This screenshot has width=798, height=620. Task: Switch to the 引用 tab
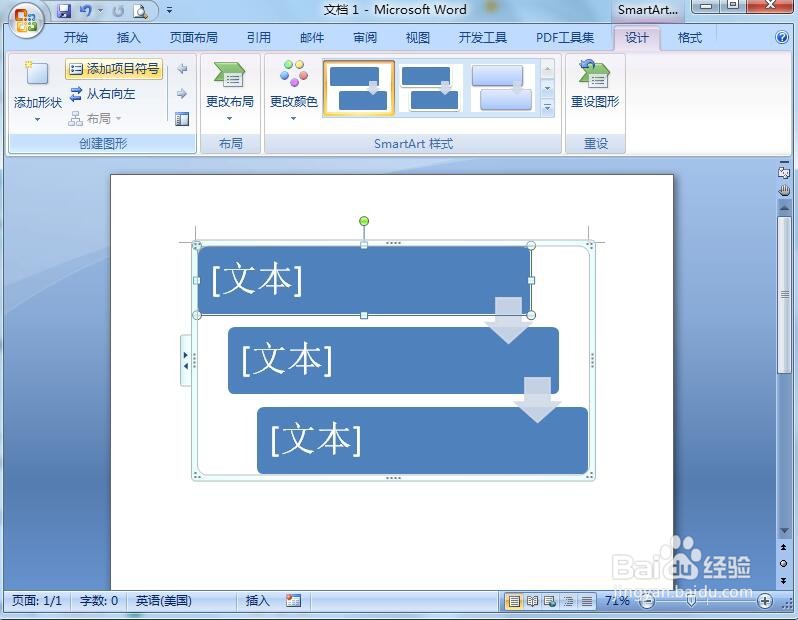pos(259,38)
